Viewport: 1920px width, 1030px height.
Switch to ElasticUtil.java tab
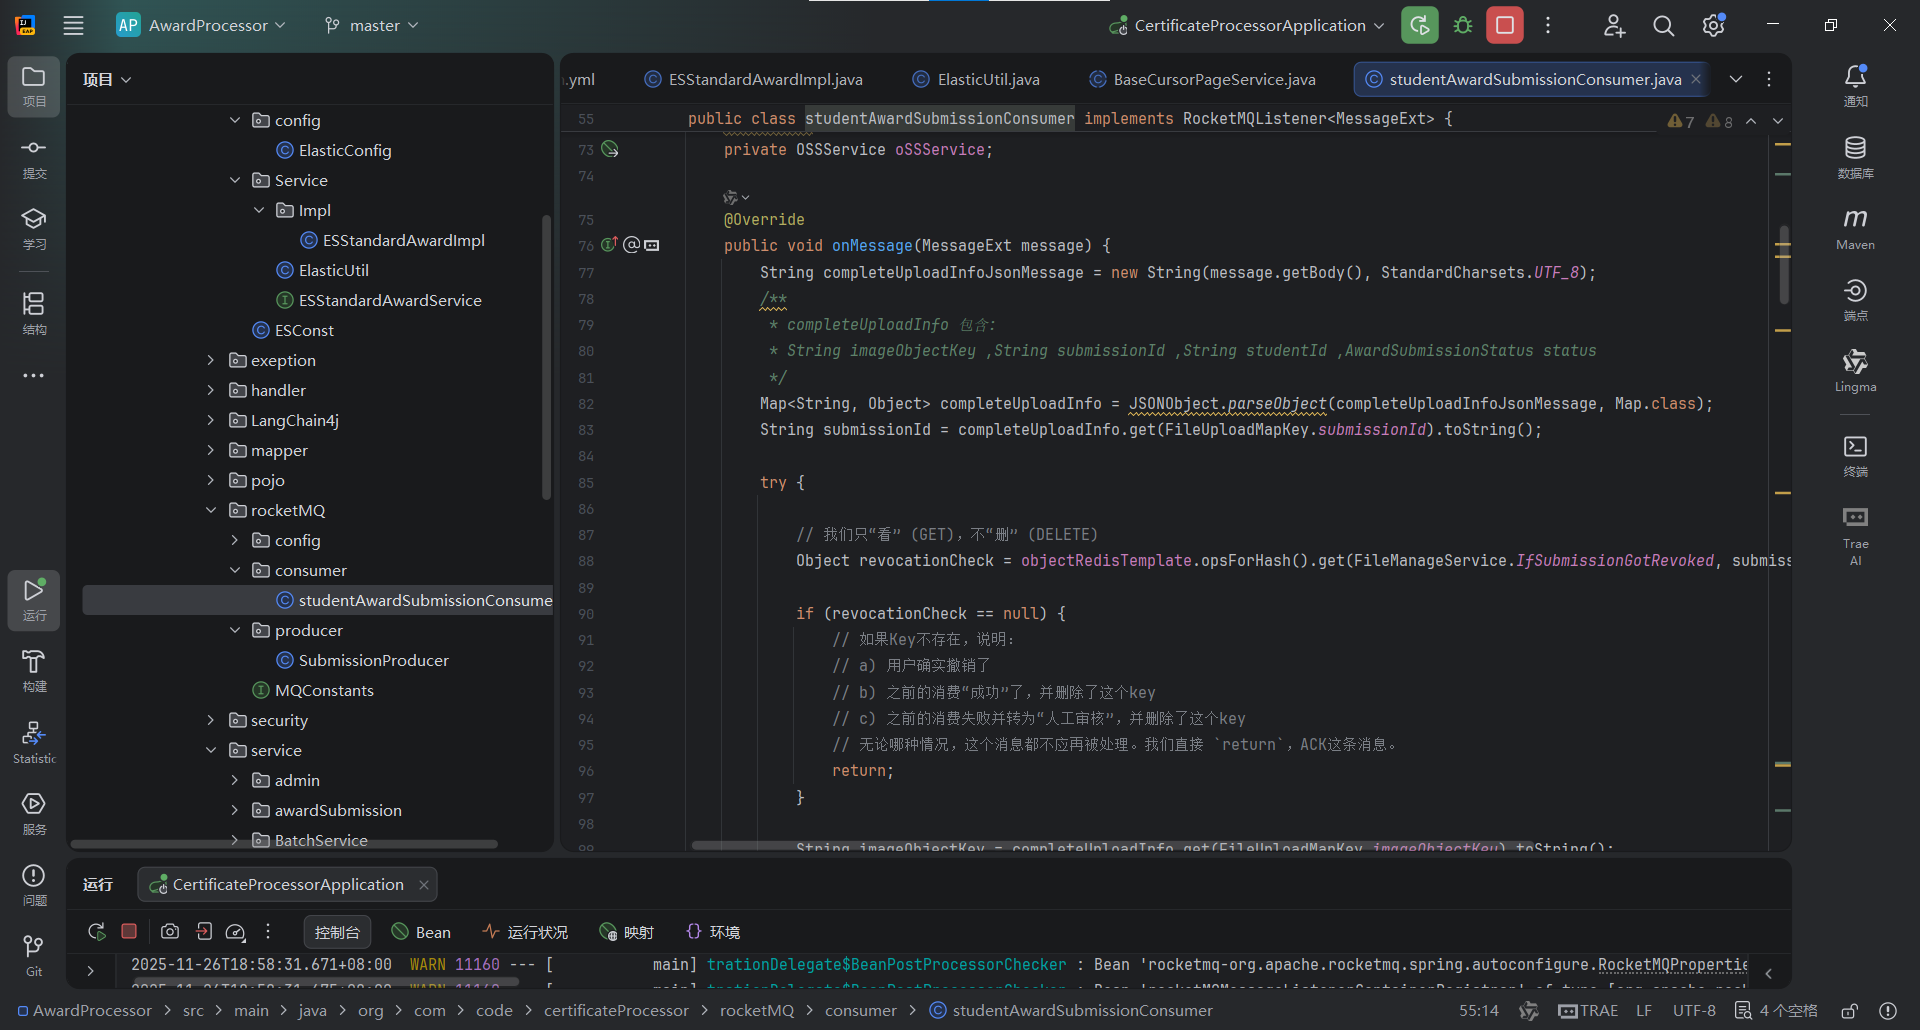[976, 79]
